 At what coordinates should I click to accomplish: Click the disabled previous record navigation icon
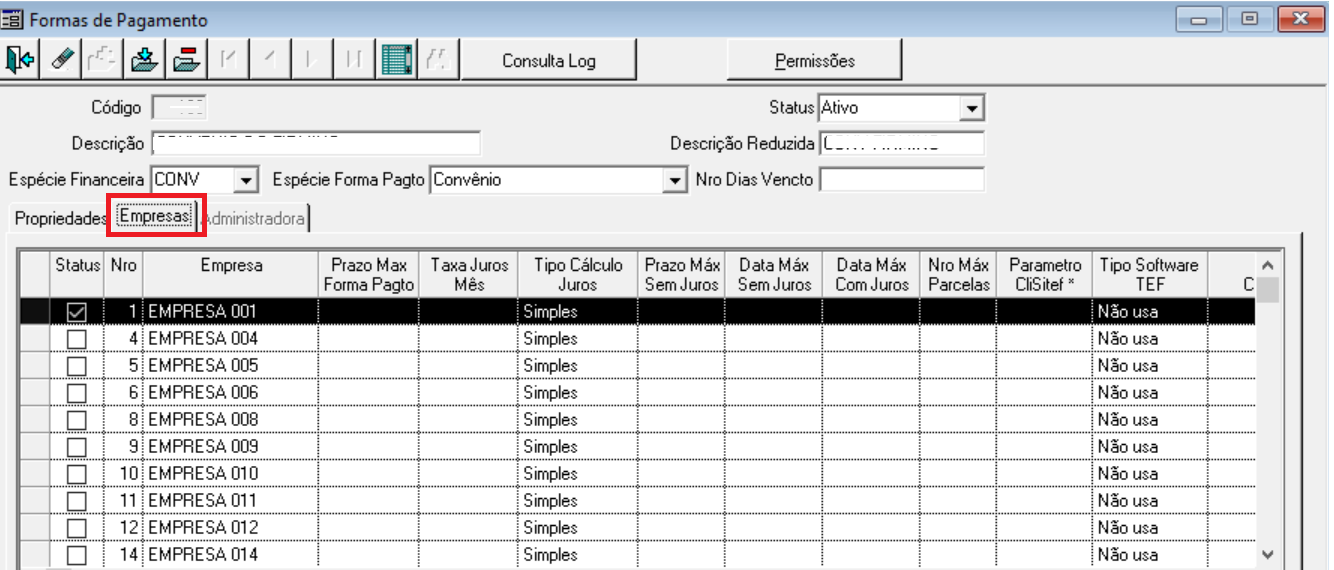coord(270,60)
